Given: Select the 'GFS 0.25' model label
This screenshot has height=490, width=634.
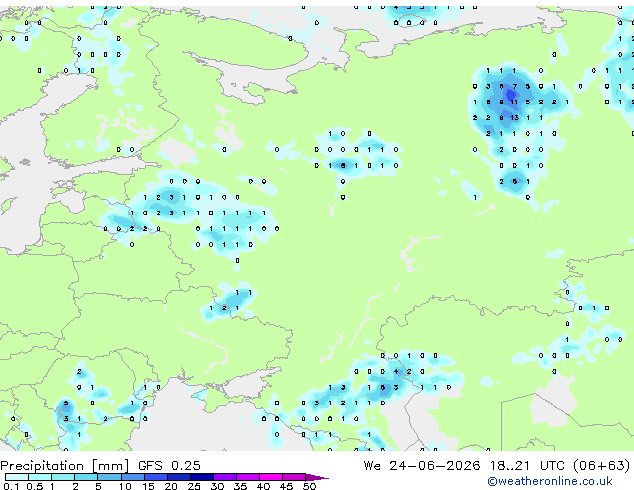Looking at the screenshot, I should [x=169, y=466].
